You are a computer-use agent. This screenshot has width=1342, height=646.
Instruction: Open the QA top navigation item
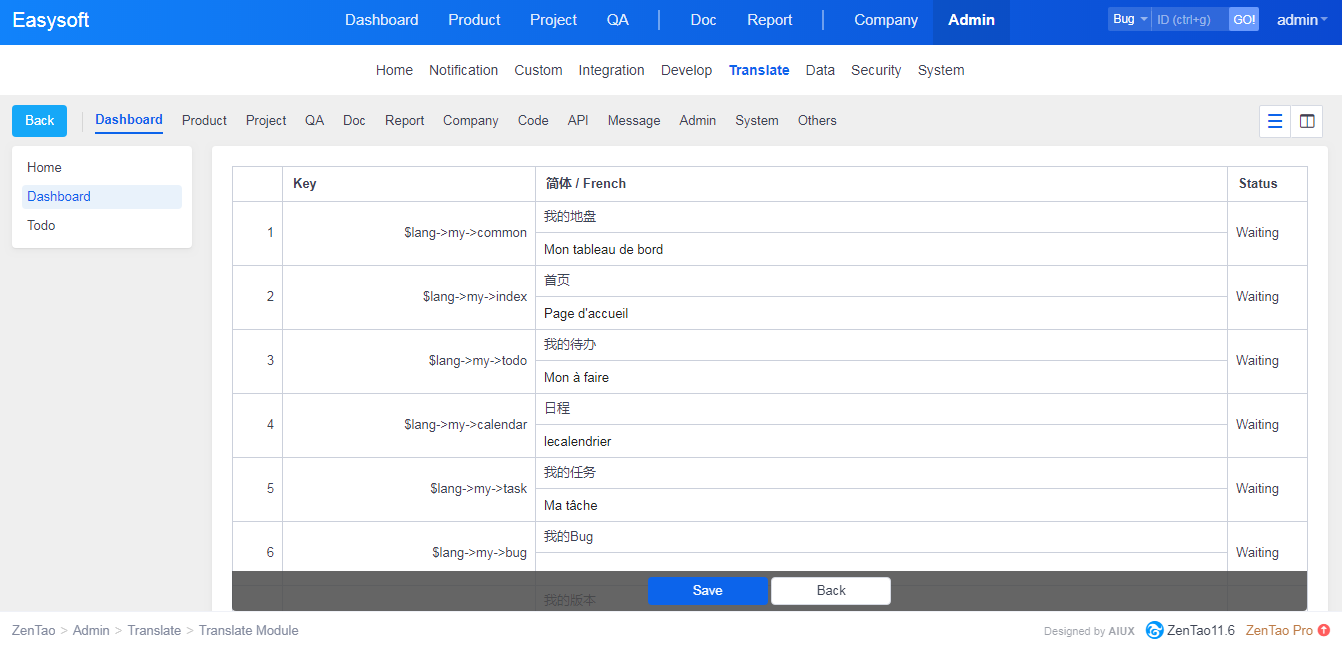[618, 20]
